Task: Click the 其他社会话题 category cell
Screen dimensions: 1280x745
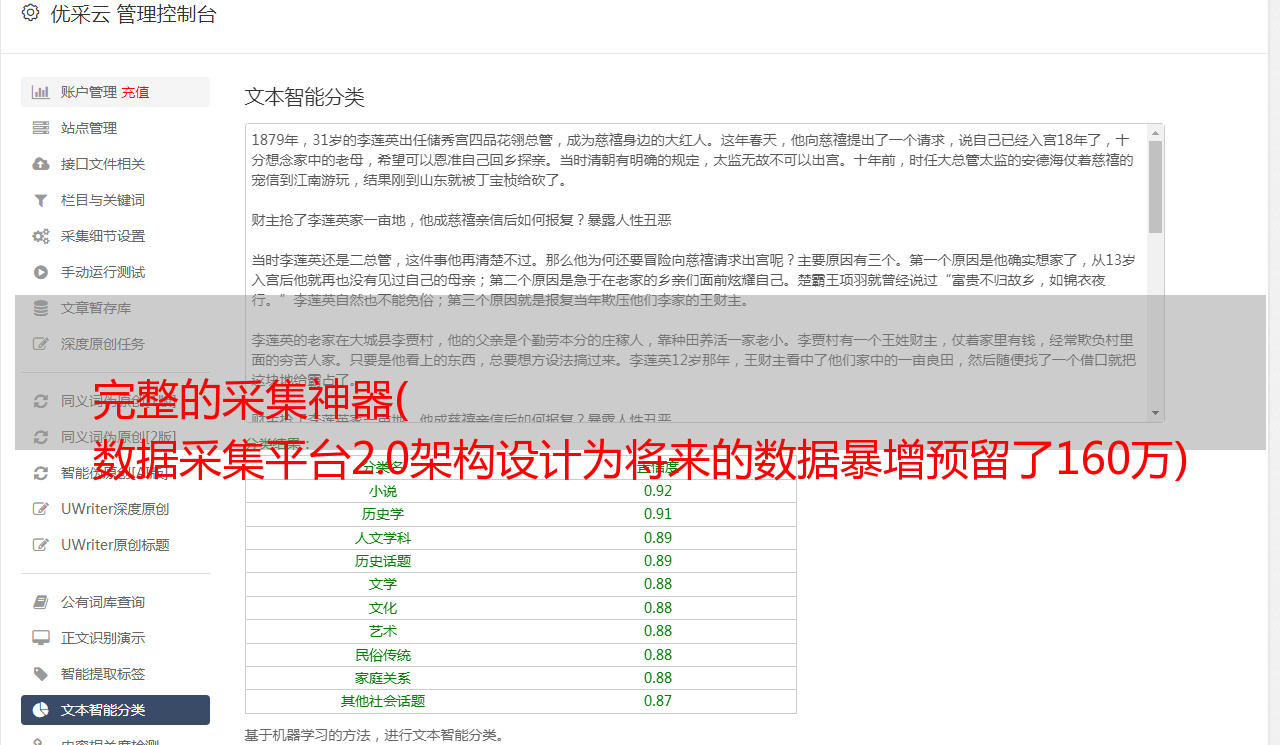Action: click(x=382, y=701)
